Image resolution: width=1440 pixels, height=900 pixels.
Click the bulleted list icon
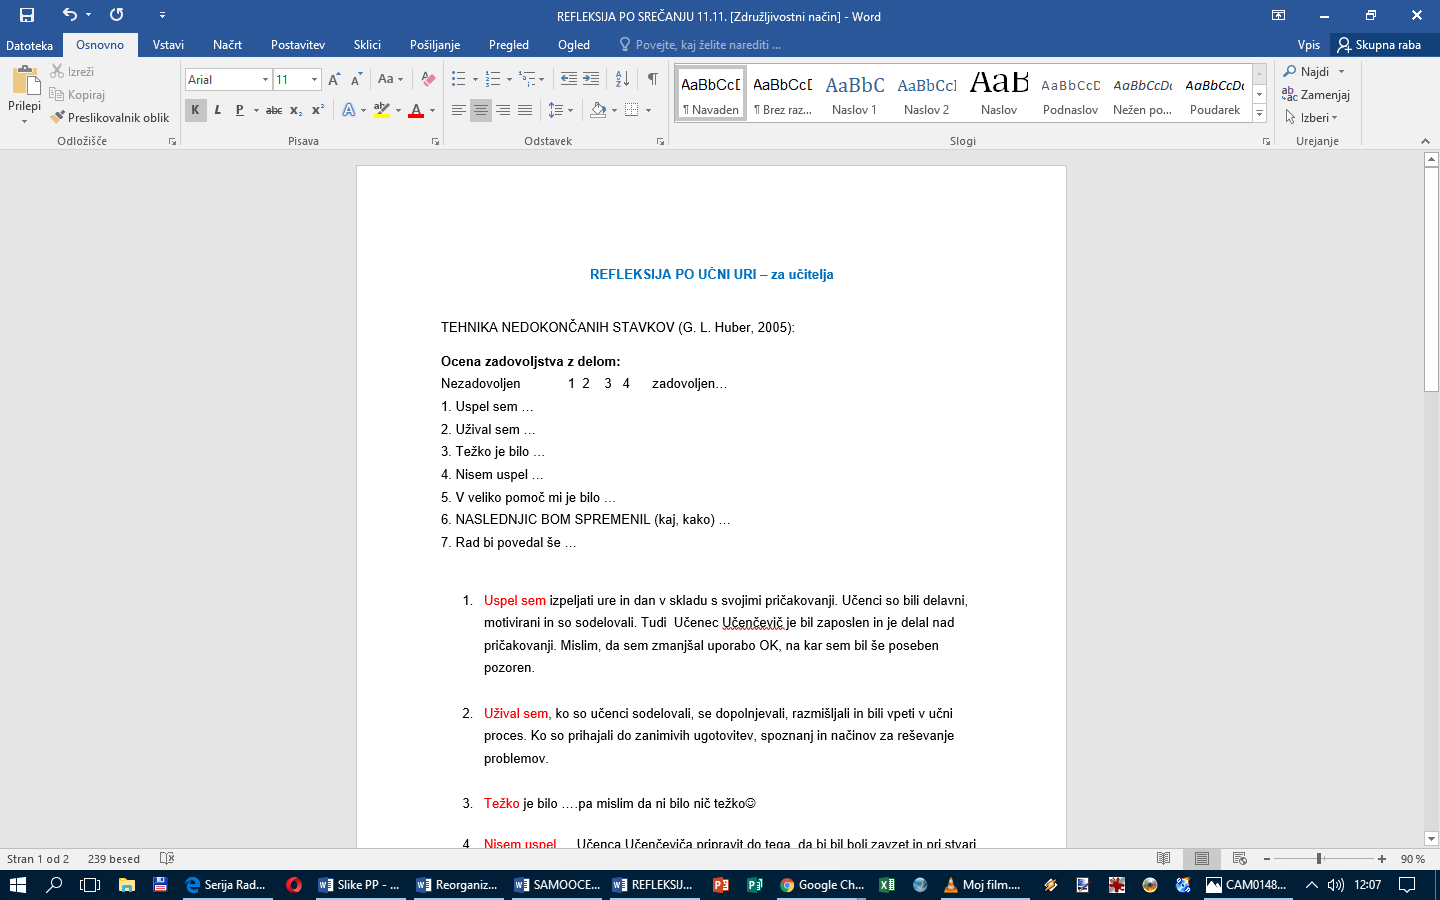(458, 79)
